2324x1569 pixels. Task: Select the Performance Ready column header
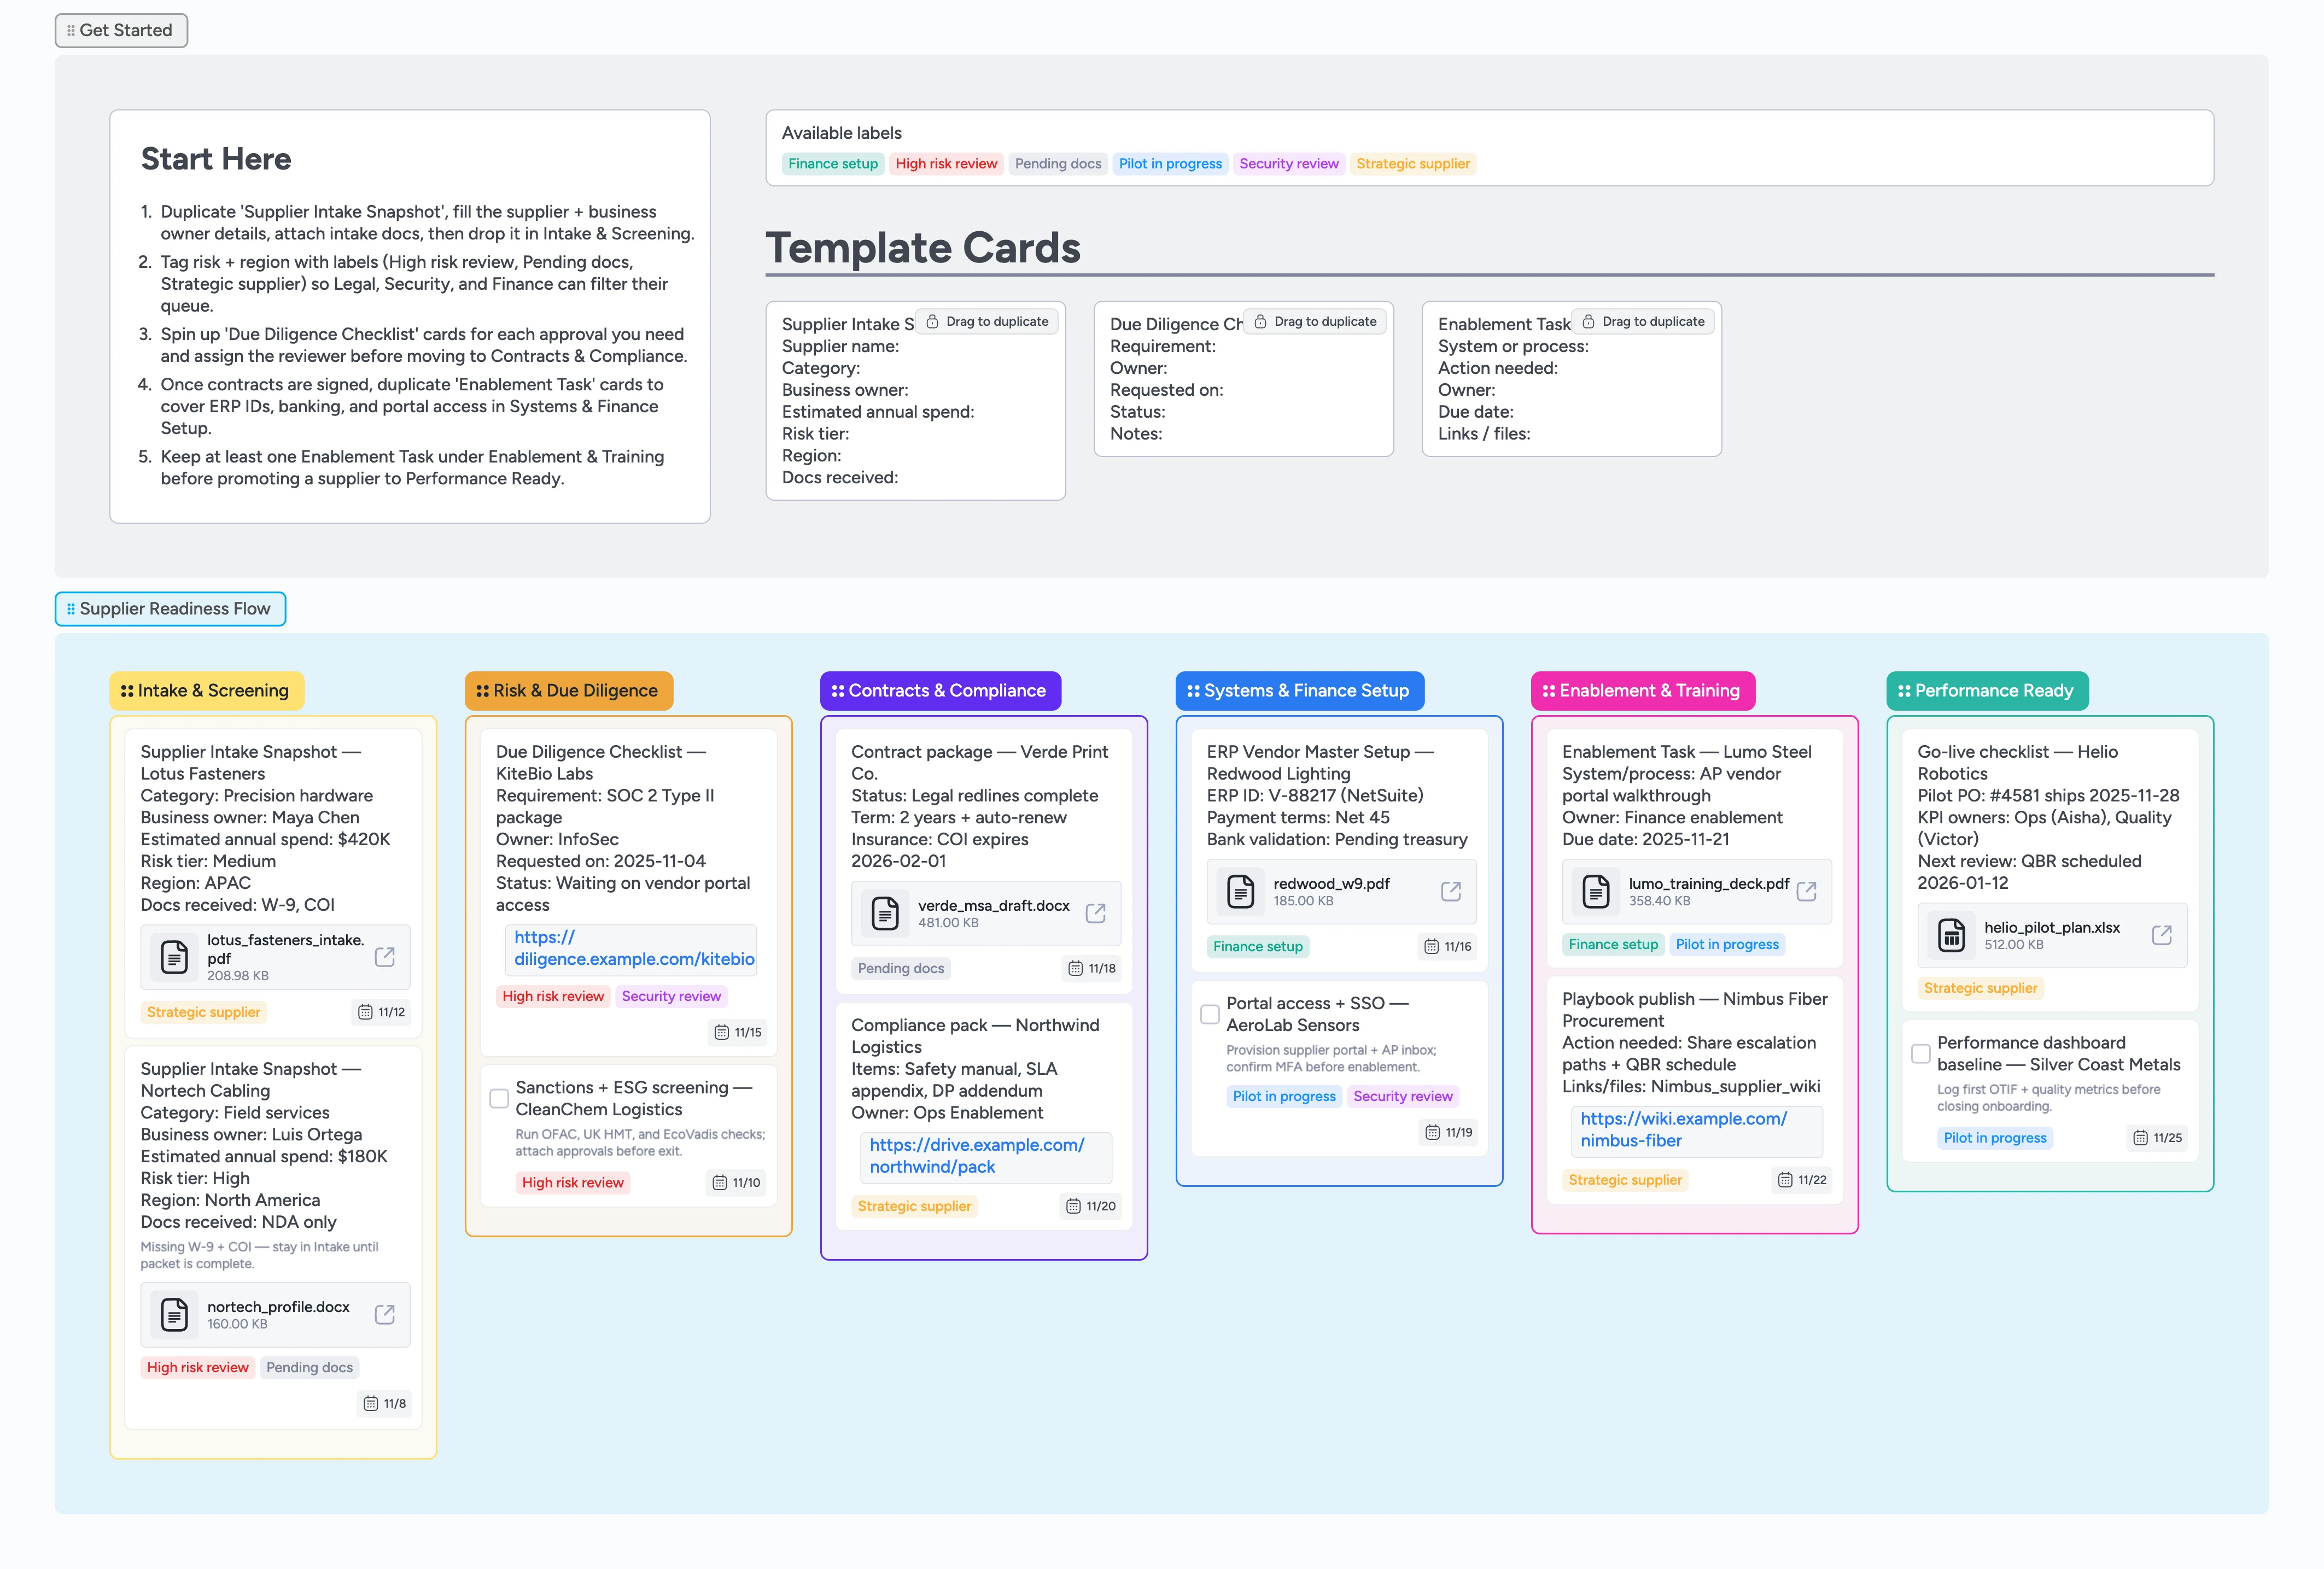pyautogui.click(x=1987, y=690)
